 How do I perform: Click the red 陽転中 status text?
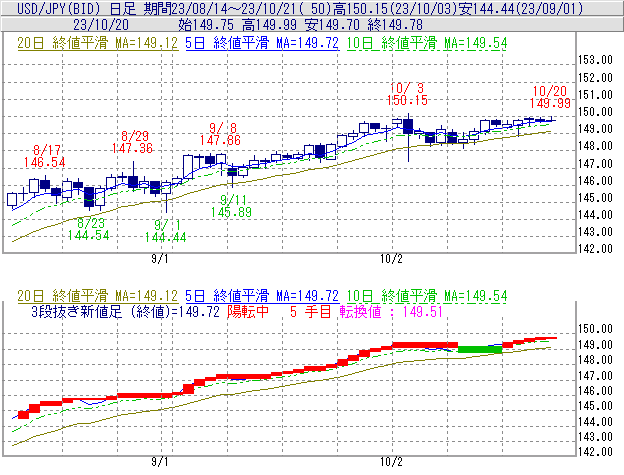coord(248,311)
